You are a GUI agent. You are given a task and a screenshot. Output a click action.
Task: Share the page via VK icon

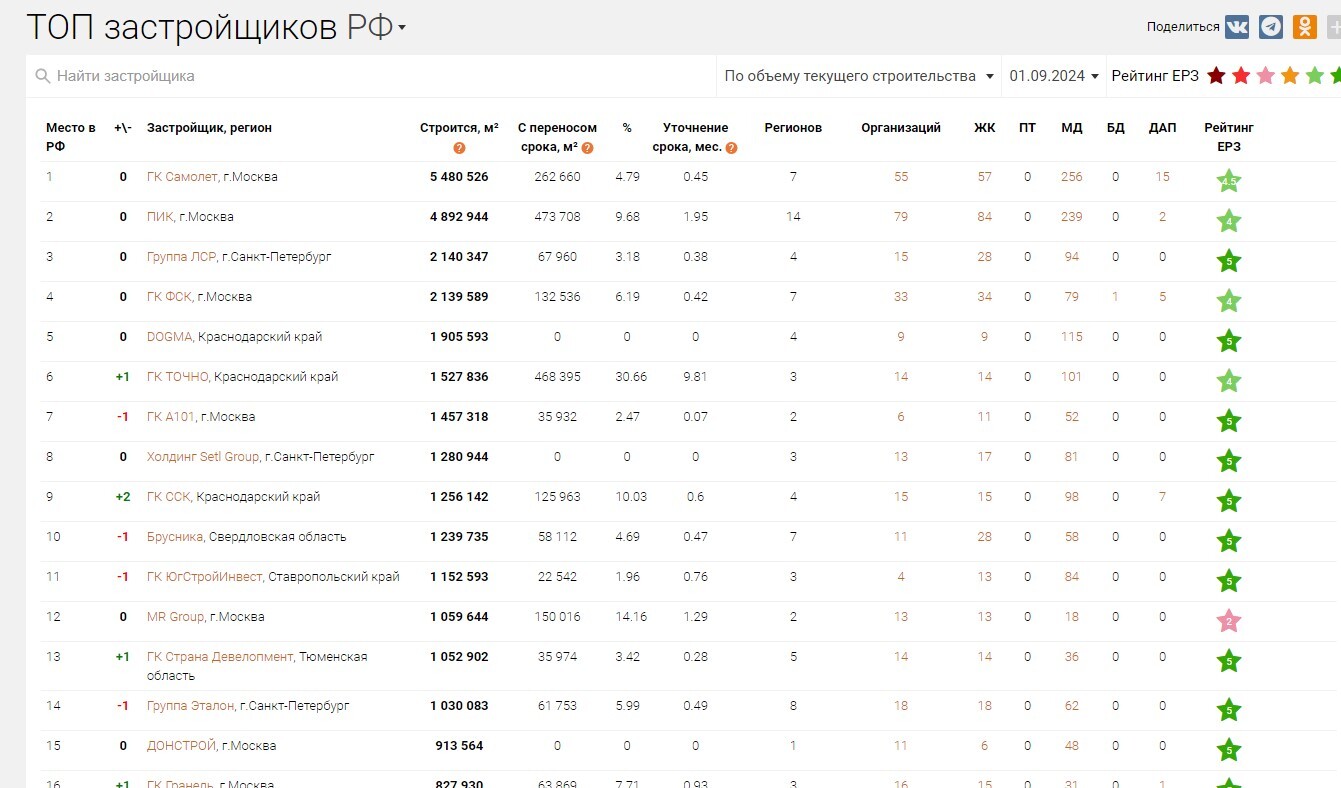click(x=1237, y=27)
